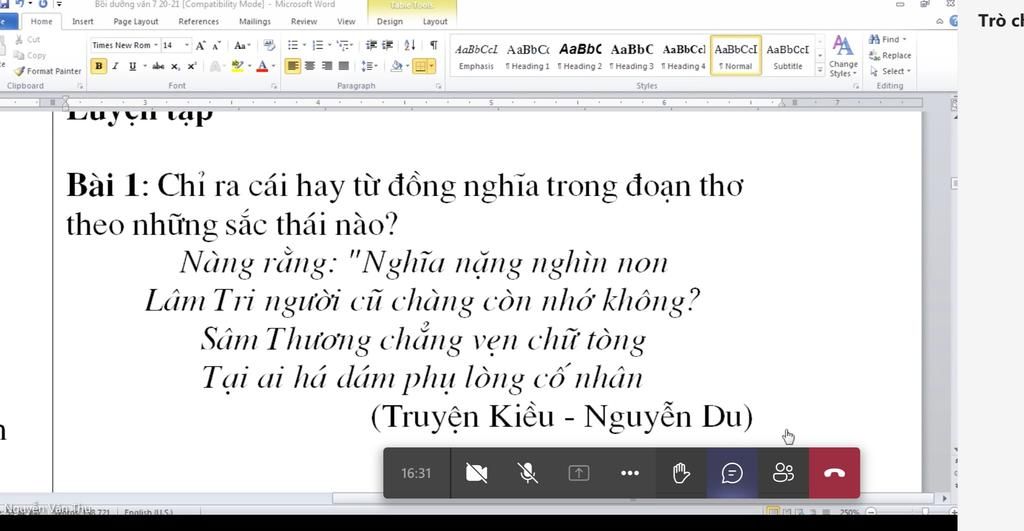The width and height of the screenshot is (1024, 531).
Task: Apply Subscript formatting
Action: coord(175,66)
